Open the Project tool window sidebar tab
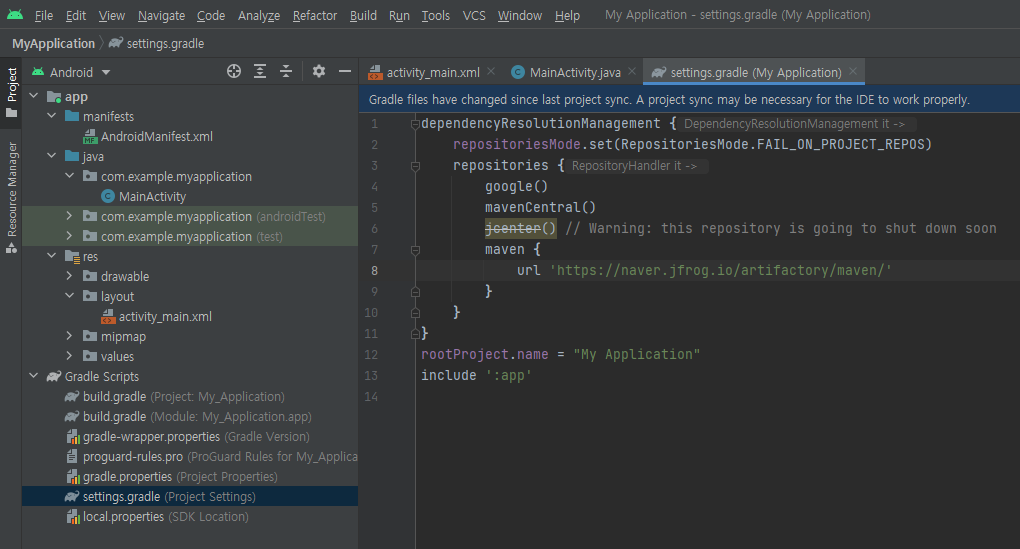The image size is (1020, 549). click(11, 92)
